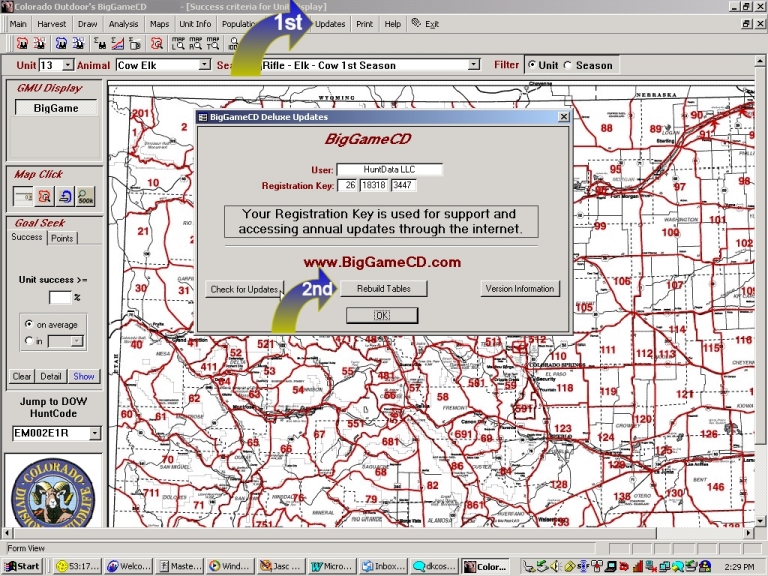Open the Start menu

point(23,566)
